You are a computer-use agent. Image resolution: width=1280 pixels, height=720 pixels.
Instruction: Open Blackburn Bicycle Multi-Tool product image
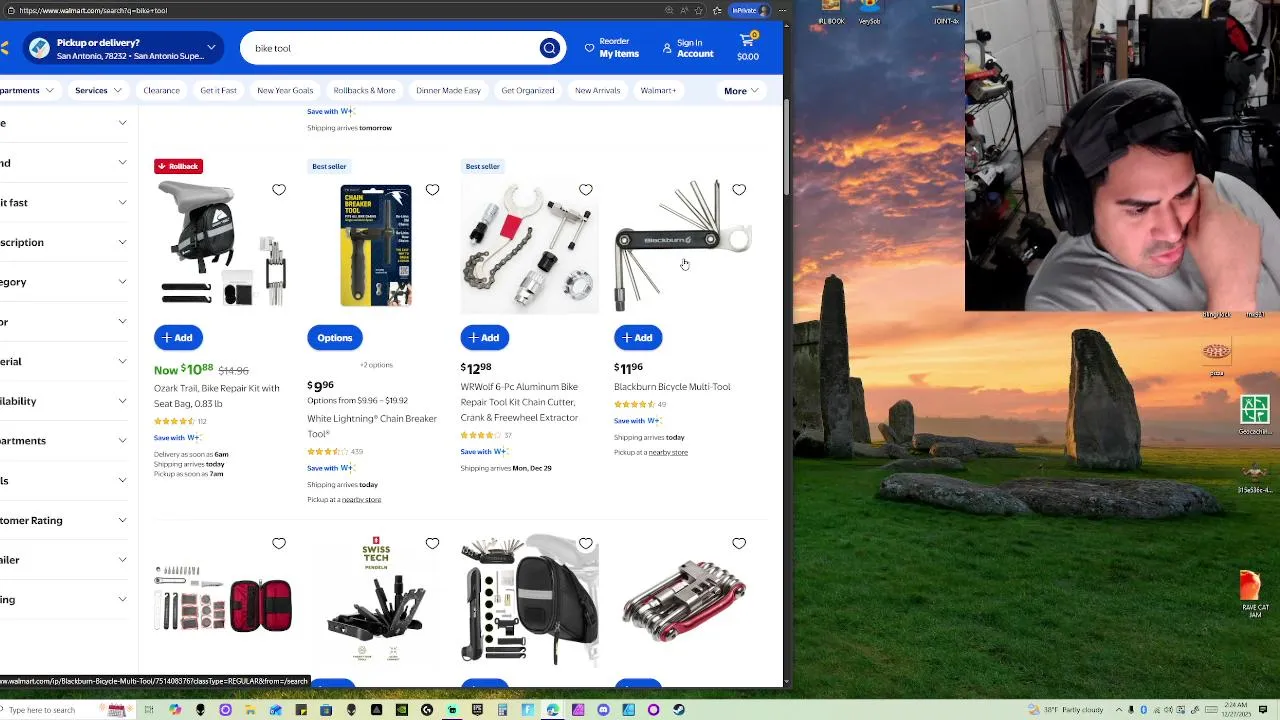pos(683,245)
